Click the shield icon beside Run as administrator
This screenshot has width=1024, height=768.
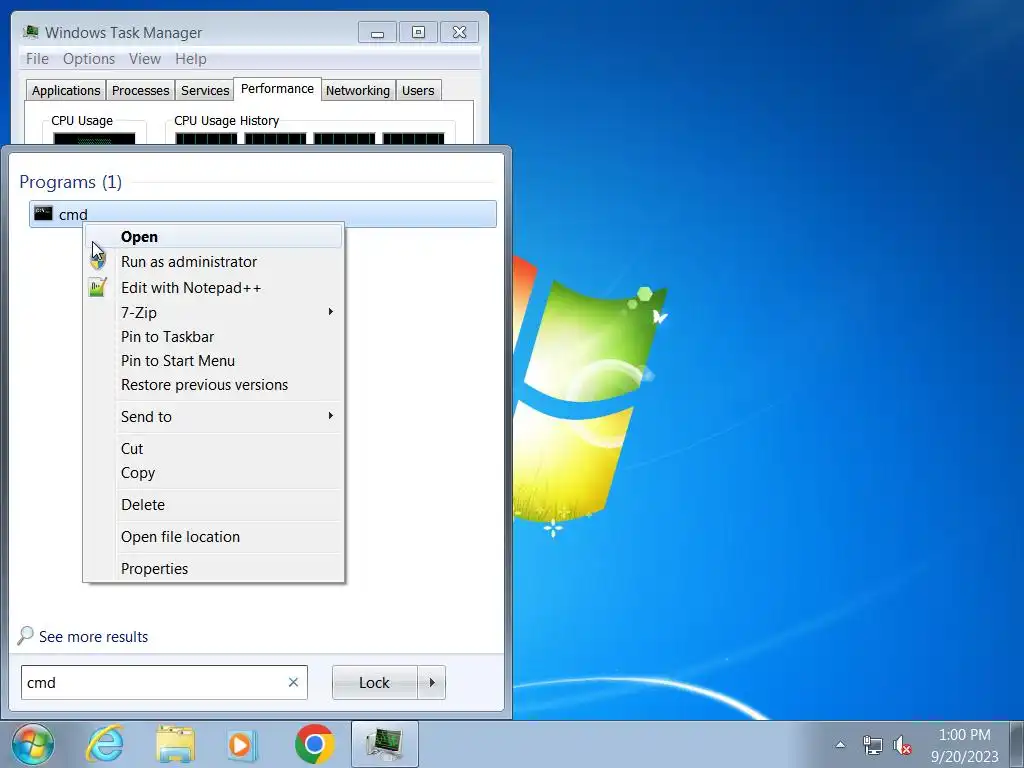click(x=98, y=262)
